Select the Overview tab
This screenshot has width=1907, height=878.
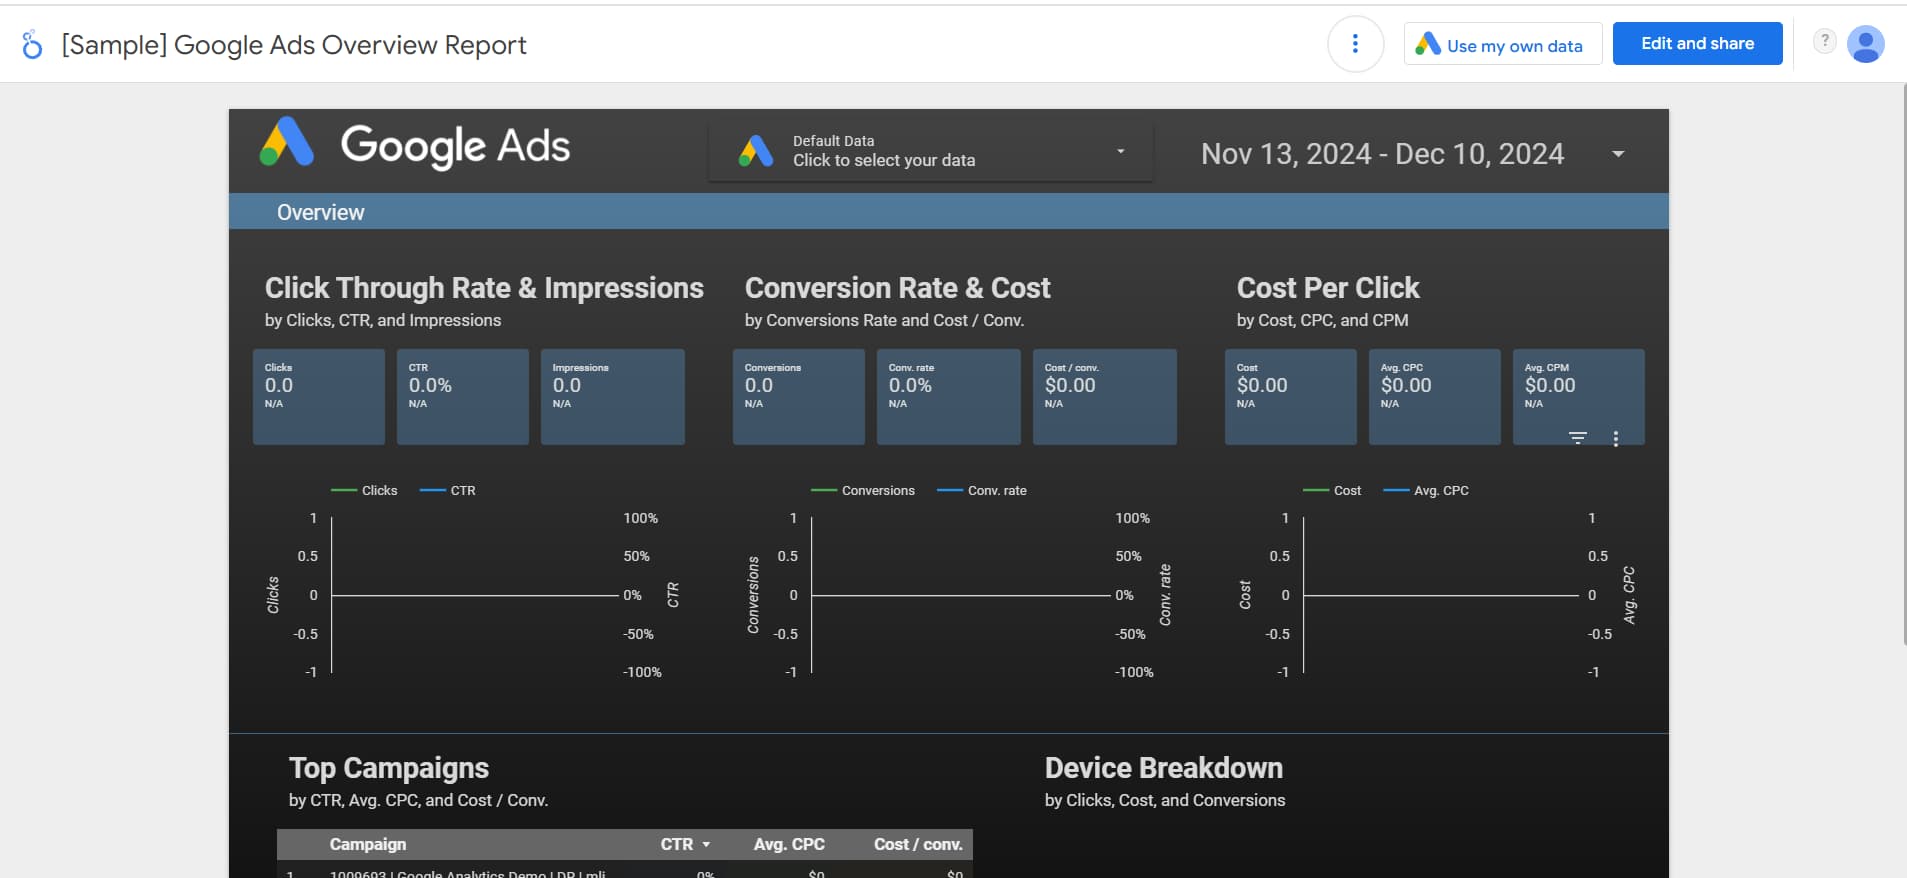(320, 212)
